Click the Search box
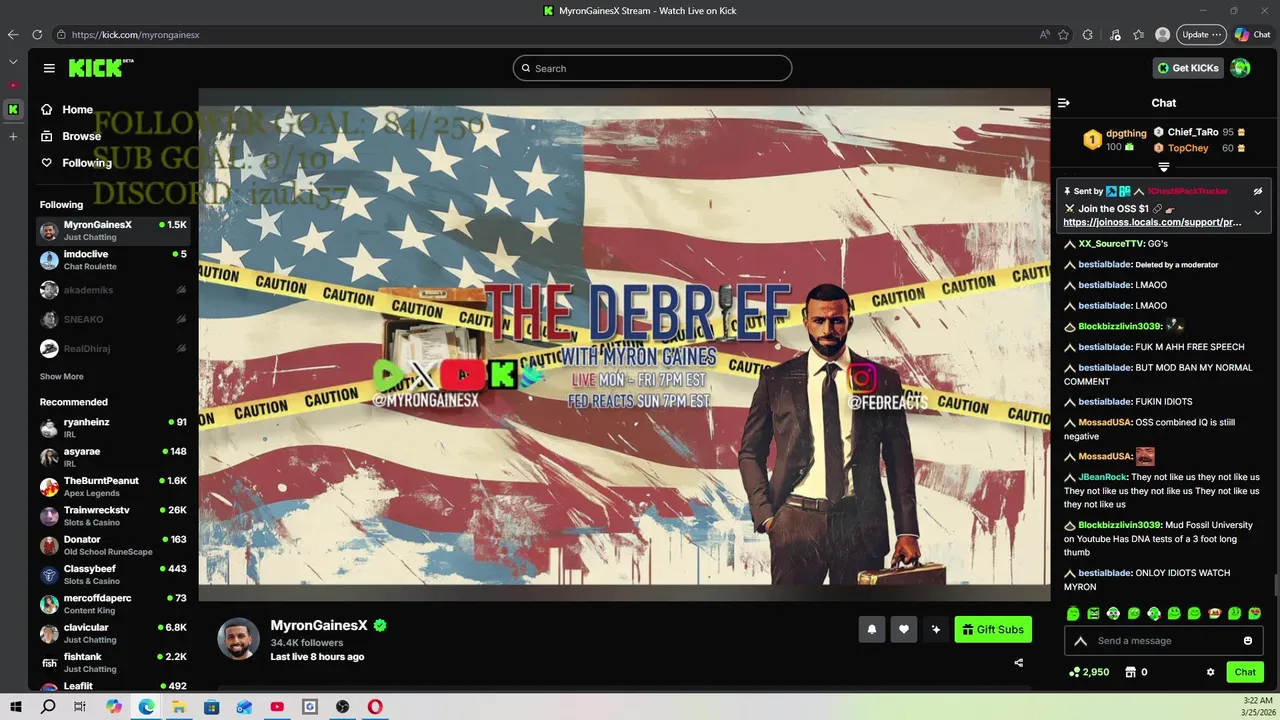 click(x=652, y=68)
